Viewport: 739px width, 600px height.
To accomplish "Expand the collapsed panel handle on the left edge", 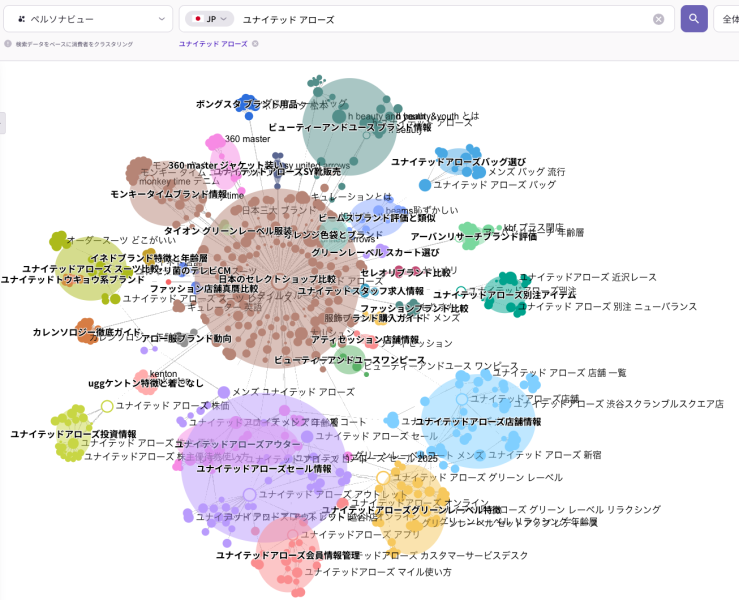I will click(2, 123).
